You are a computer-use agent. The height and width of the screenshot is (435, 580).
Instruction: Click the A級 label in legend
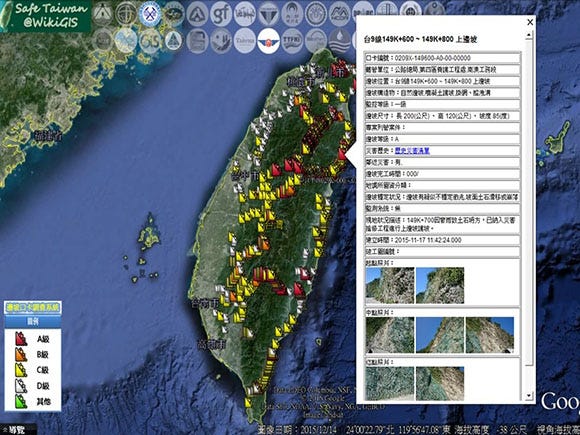click(x=43, y=339)
